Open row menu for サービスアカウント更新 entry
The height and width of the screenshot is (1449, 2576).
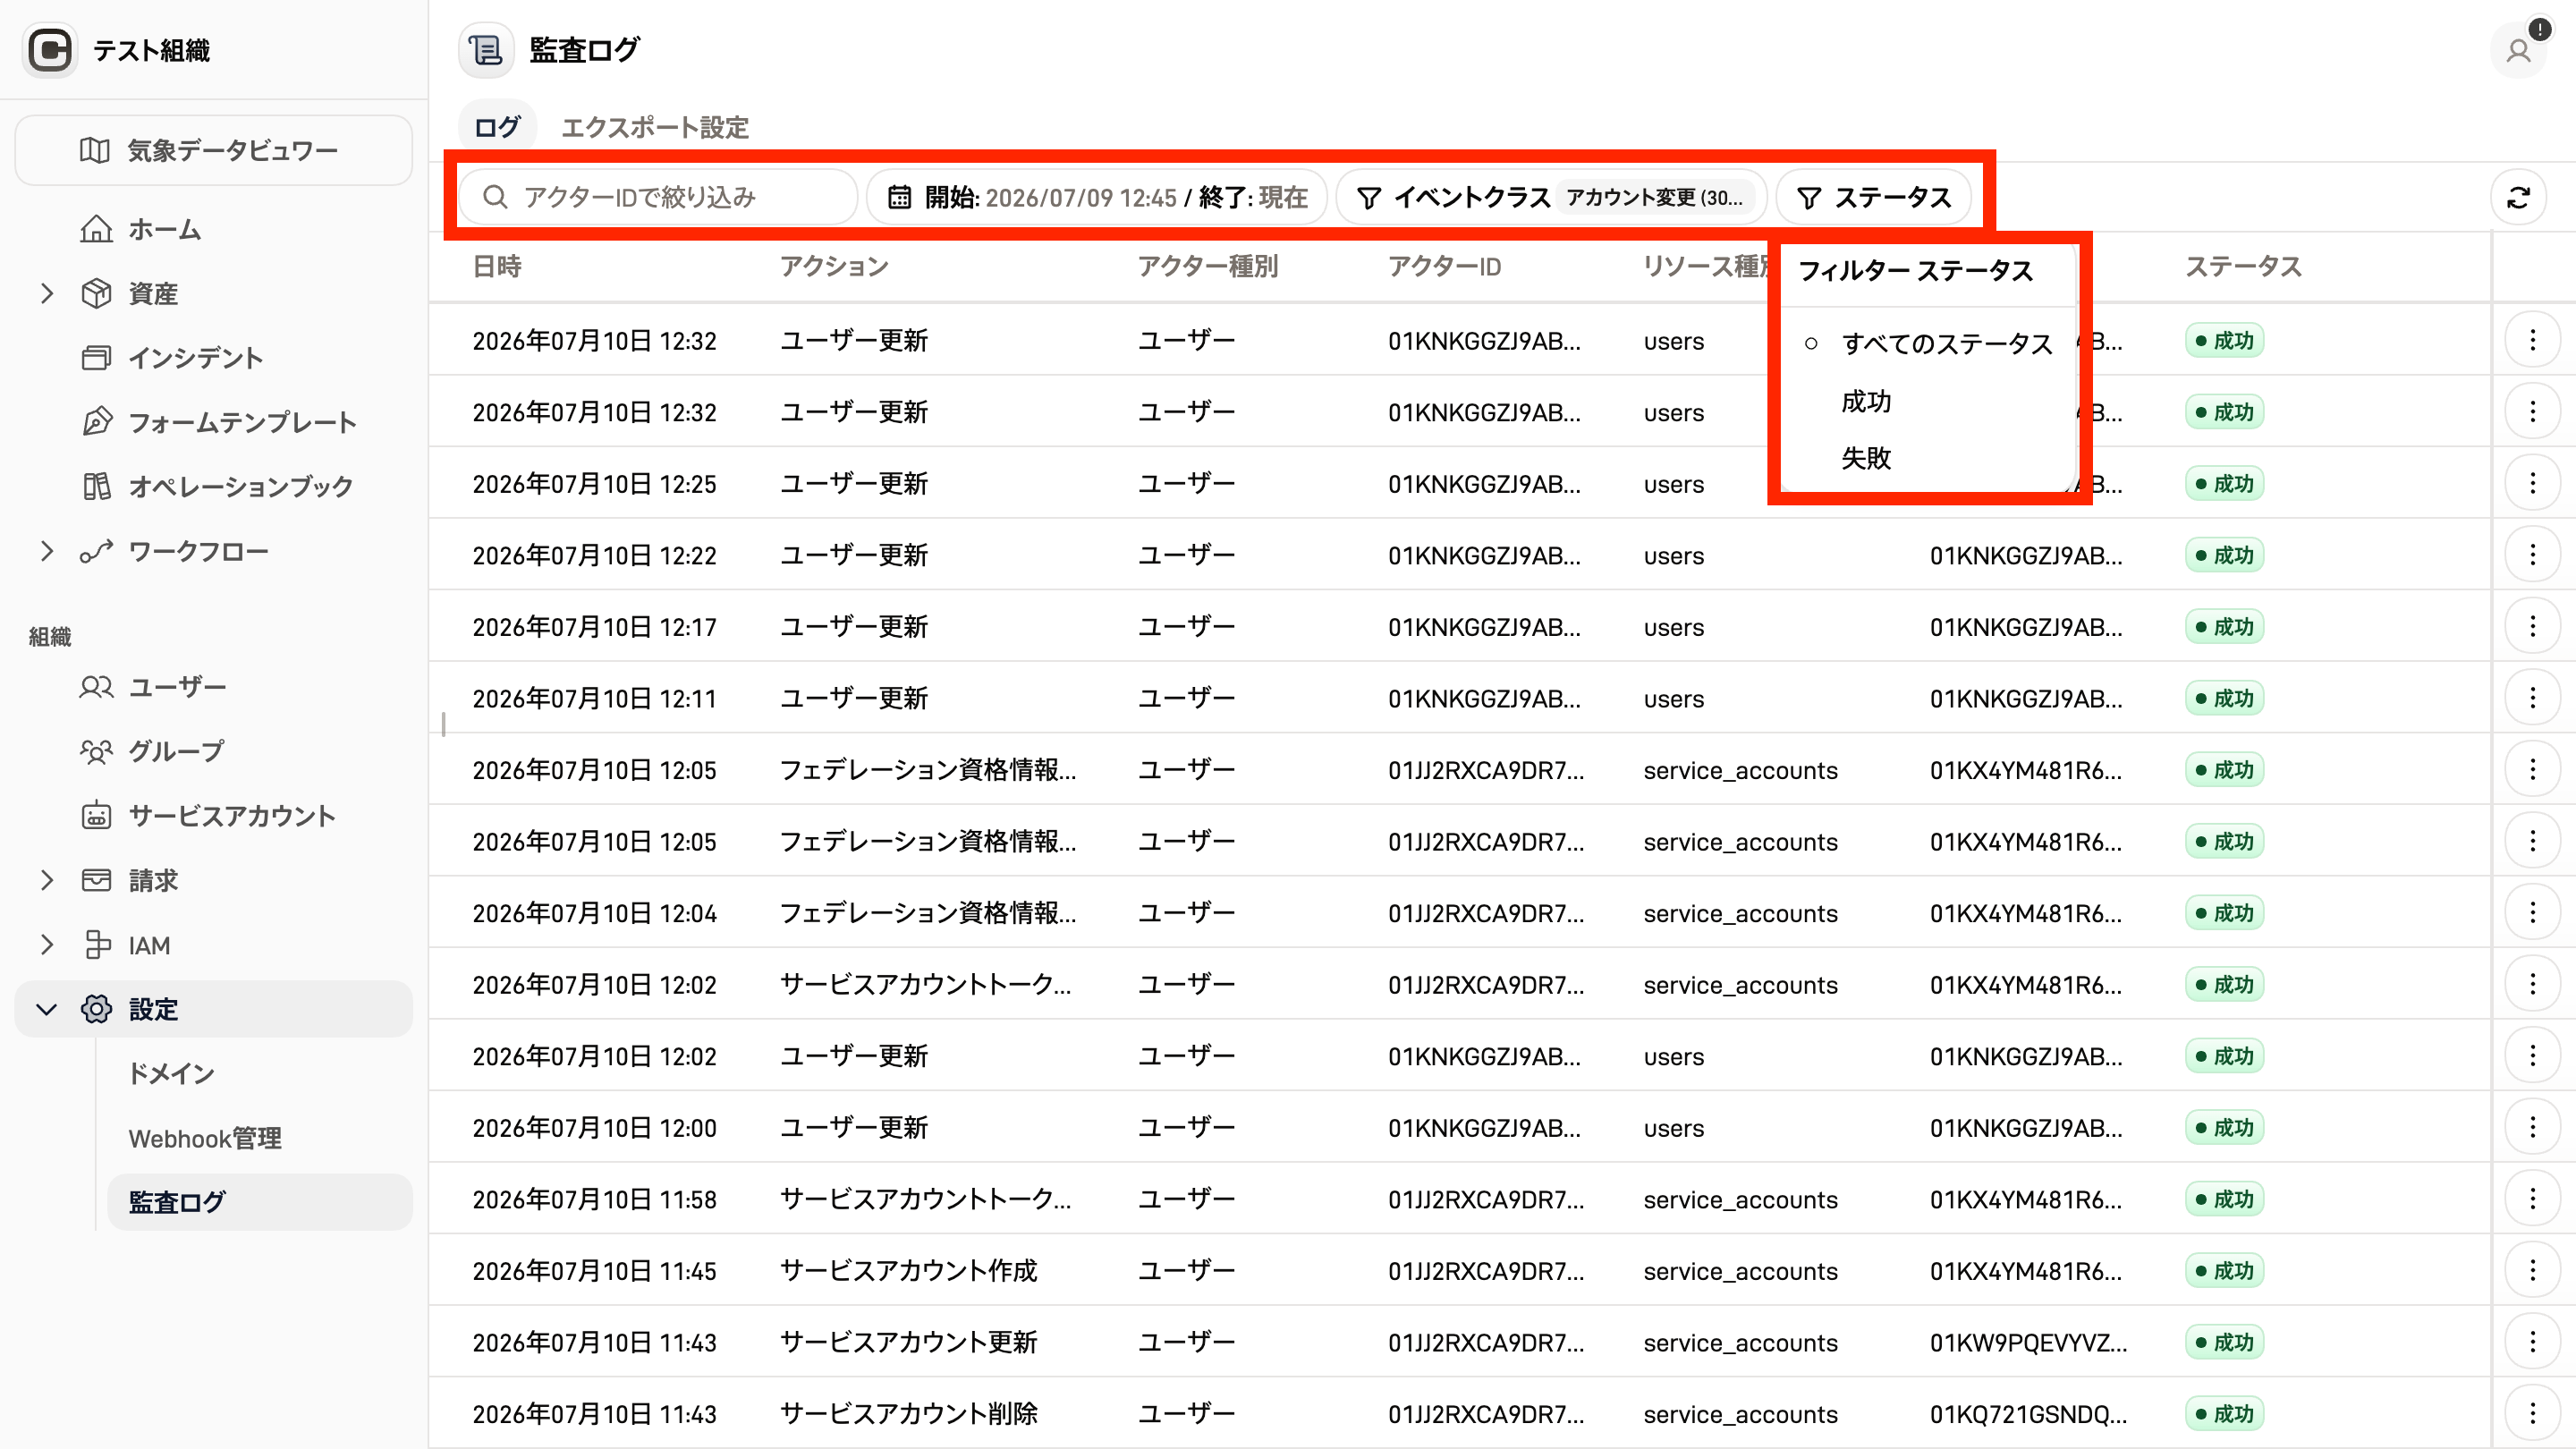click(x=2532, y=1342)
